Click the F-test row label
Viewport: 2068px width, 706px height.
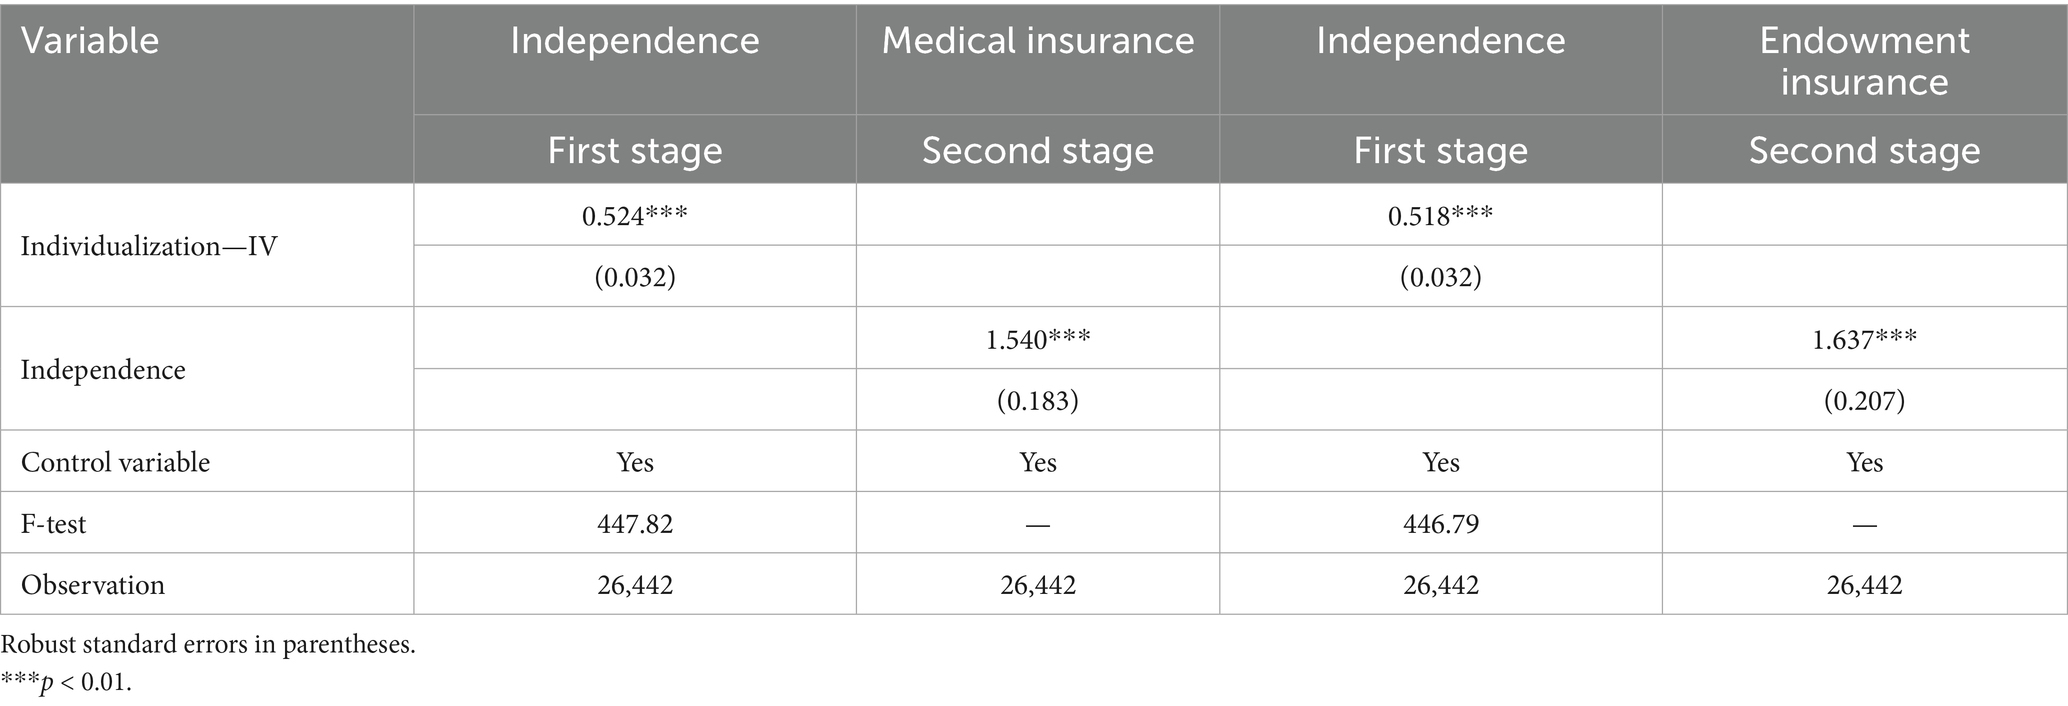(54, 523)
